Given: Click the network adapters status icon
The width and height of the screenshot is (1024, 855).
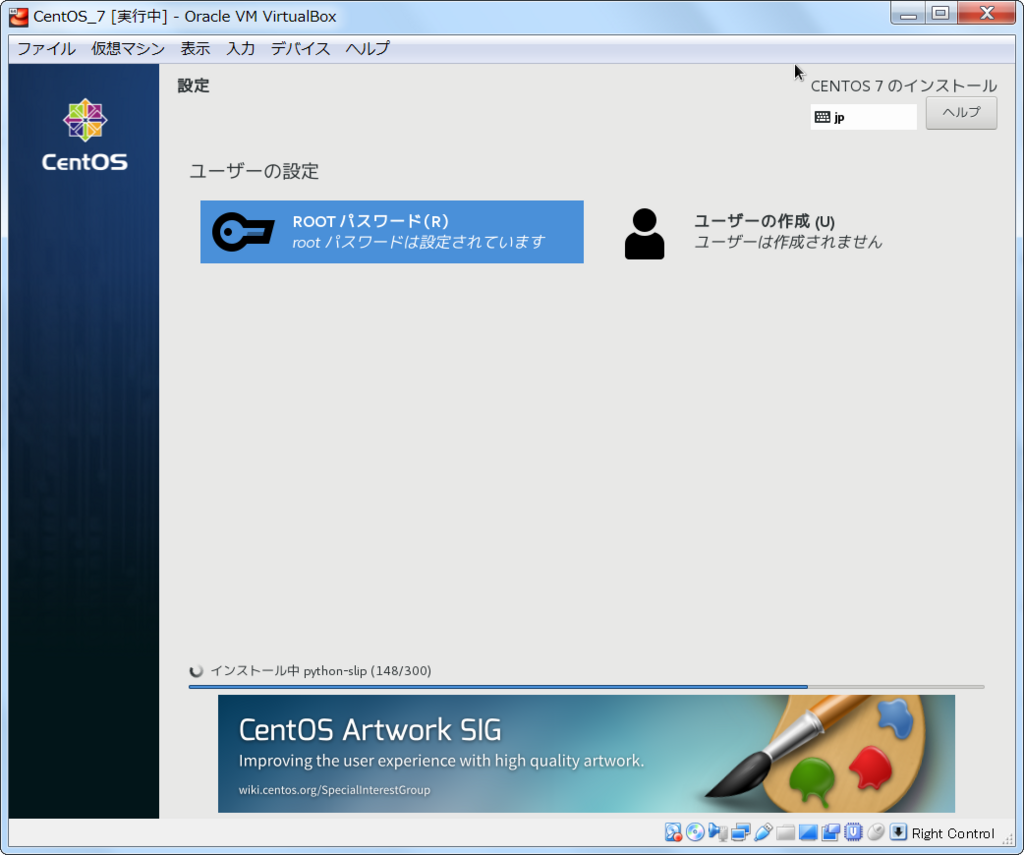Looking at the screenshot, I should point(741,832).
